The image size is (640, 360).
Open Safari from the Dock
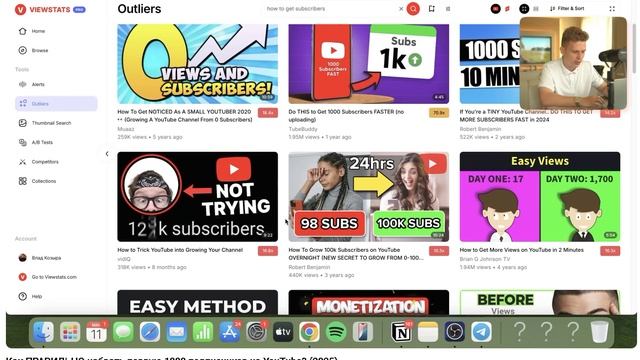pos(150,331)
